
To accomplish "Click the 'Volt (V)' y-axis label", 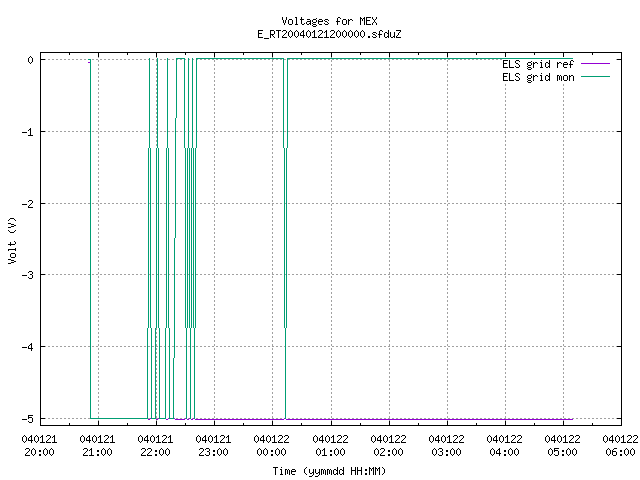I will (12, 240).
